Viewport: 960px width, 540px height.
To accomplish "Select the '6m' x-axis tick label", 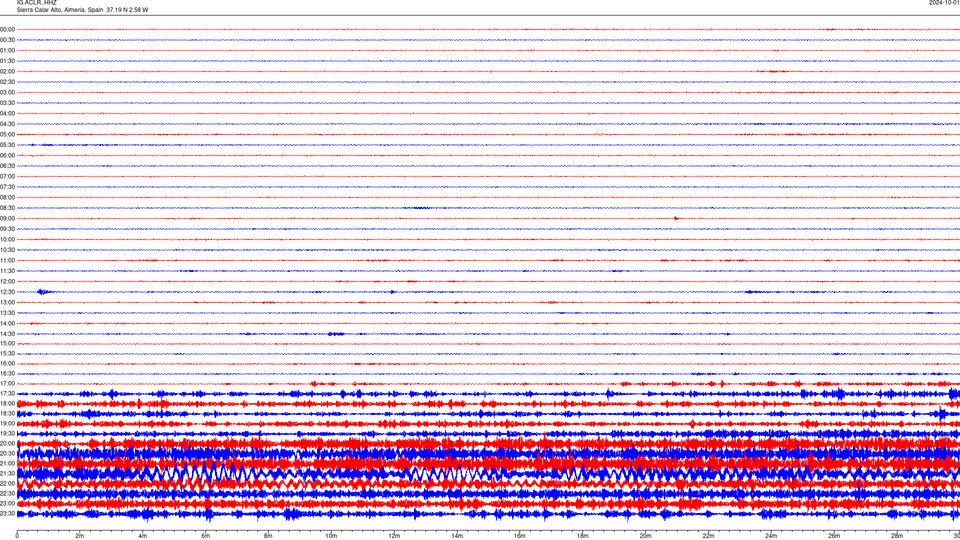I will [x=206, y=536].
